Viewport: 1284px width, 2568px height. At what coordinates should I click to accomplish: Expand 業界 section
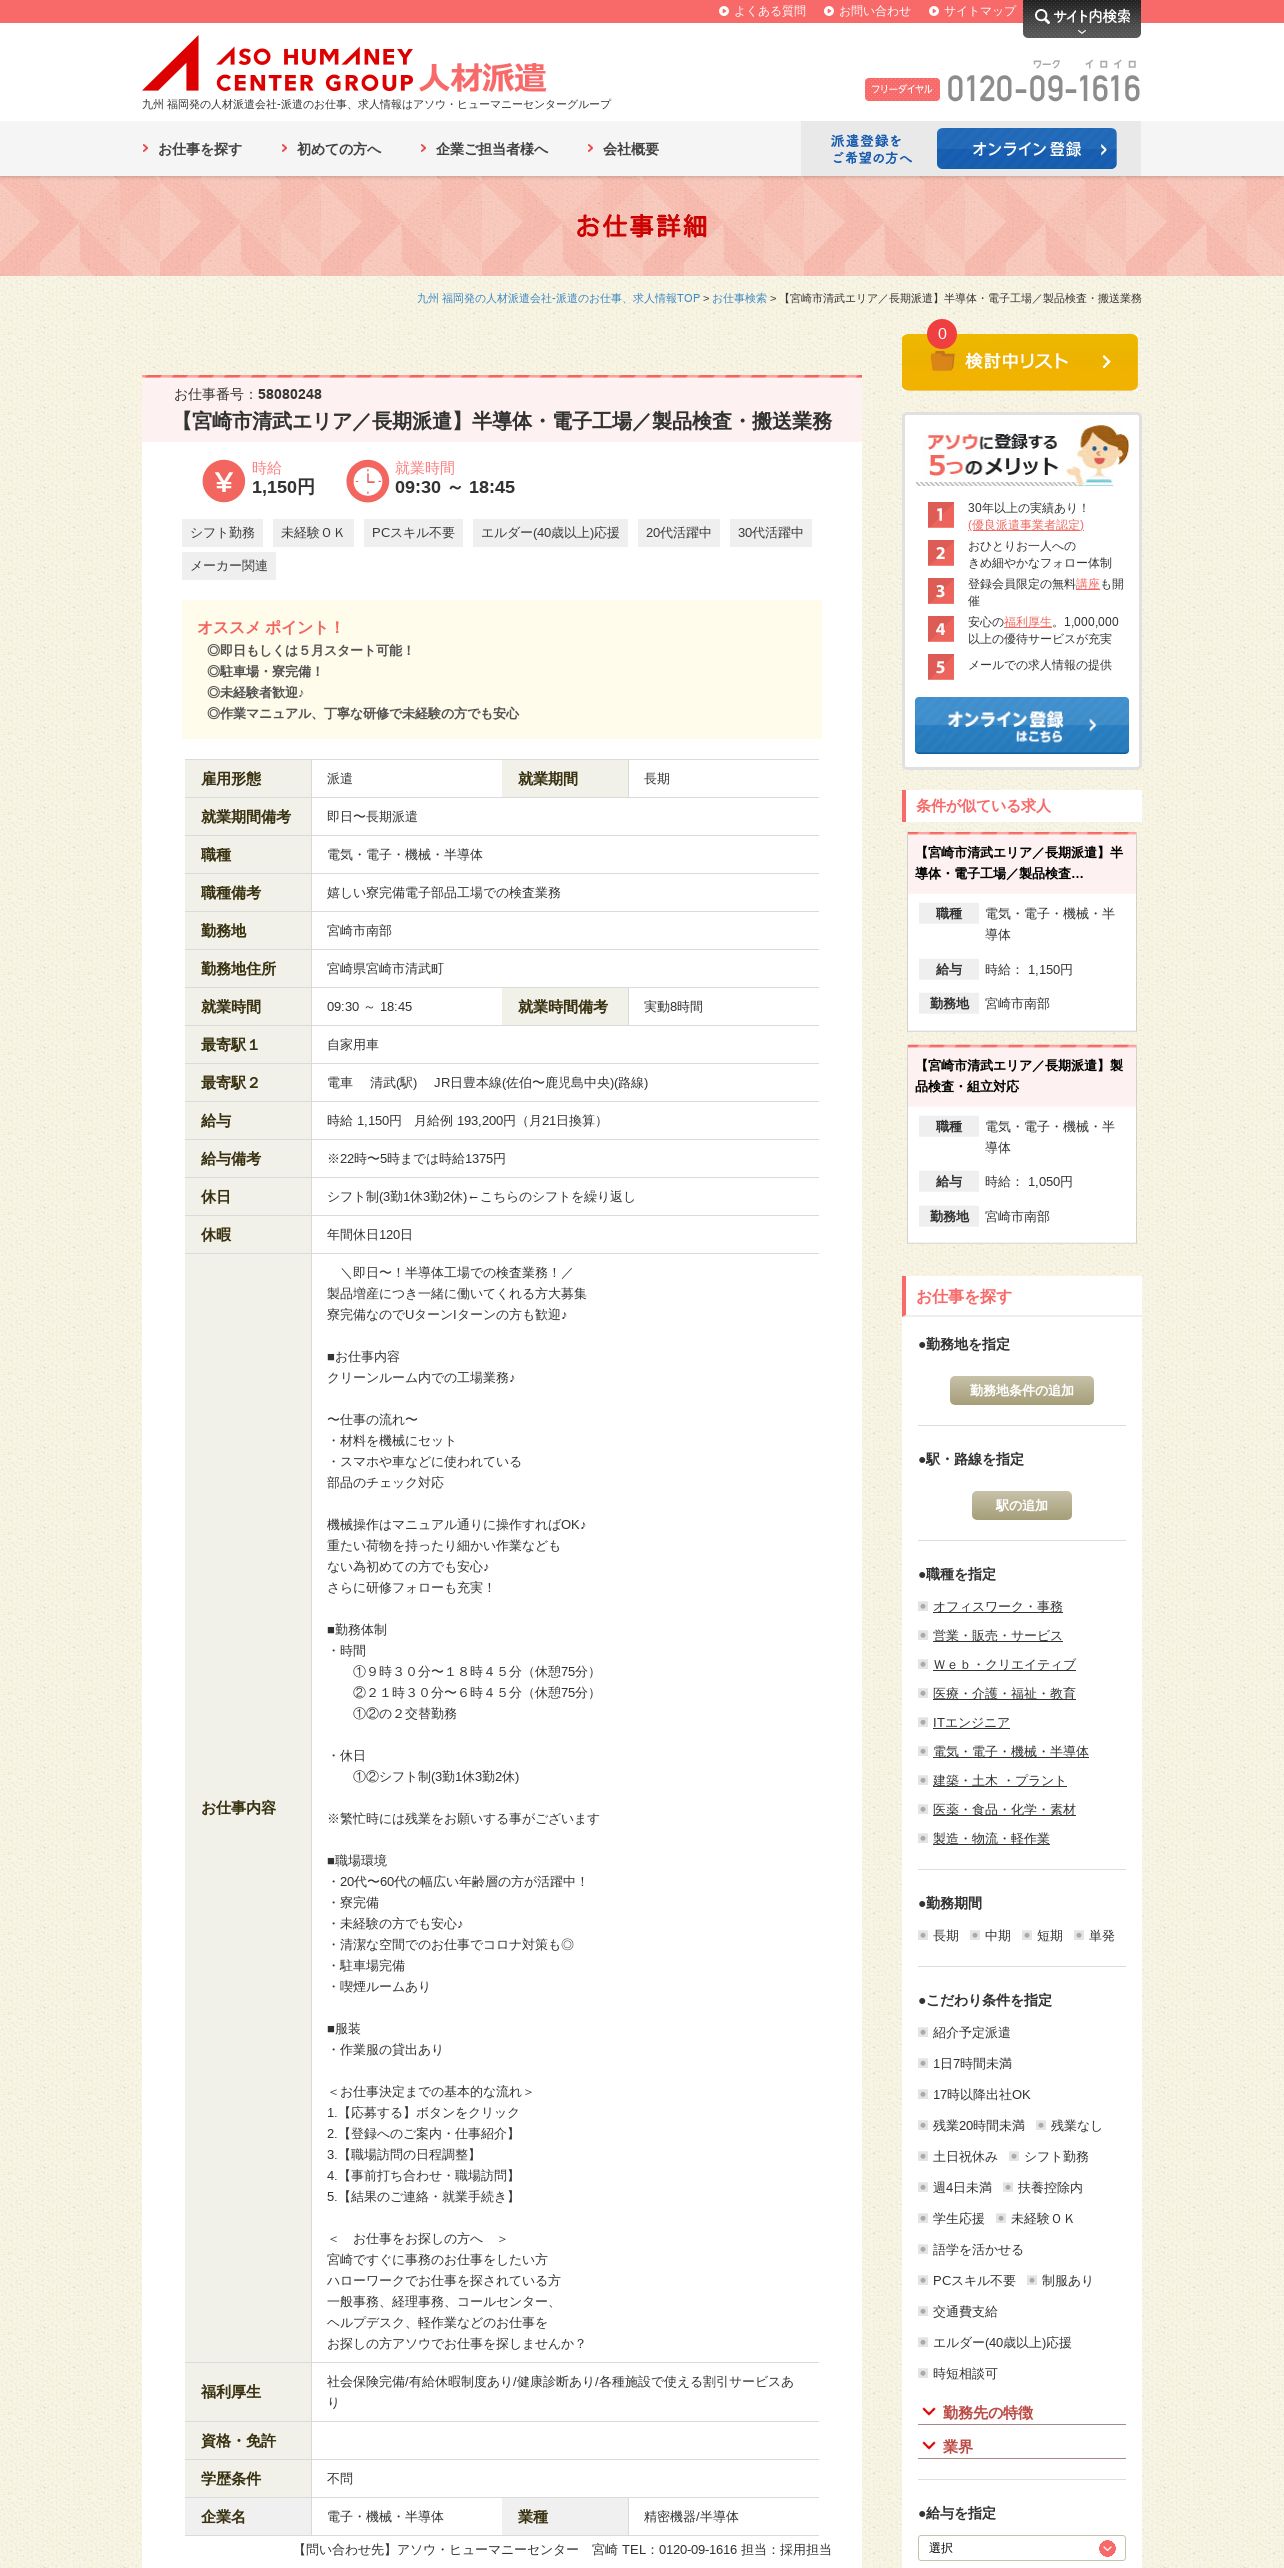click(1022, 2446)
